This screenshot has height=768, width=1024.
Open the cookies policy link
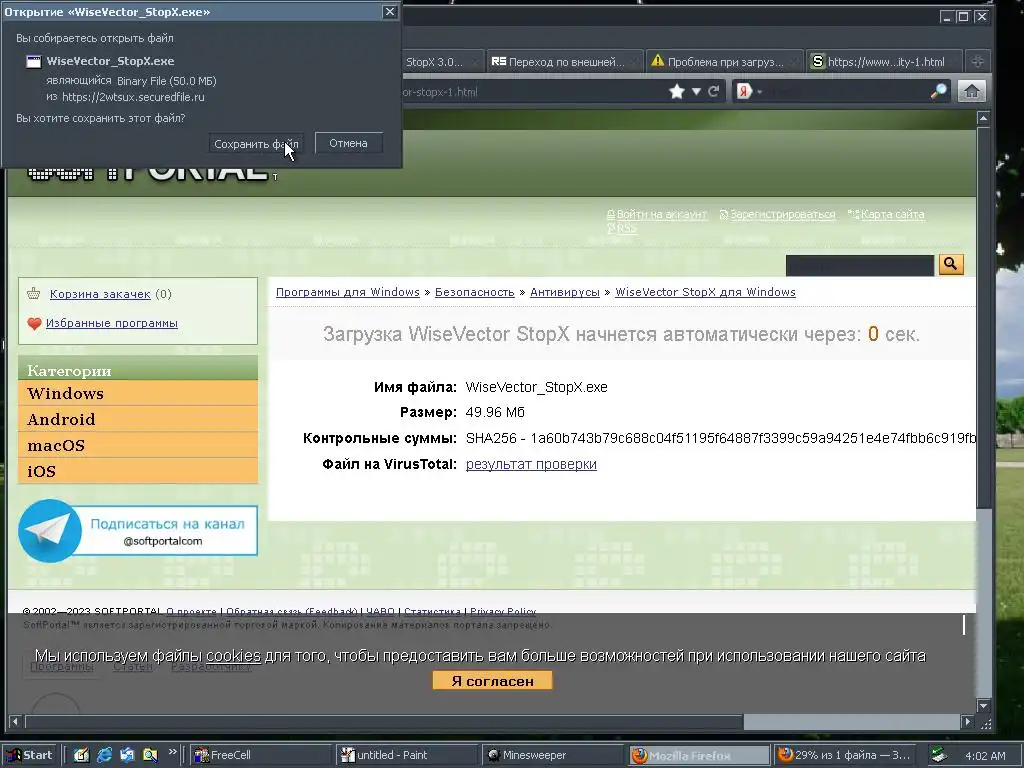[x=233, y=656]
